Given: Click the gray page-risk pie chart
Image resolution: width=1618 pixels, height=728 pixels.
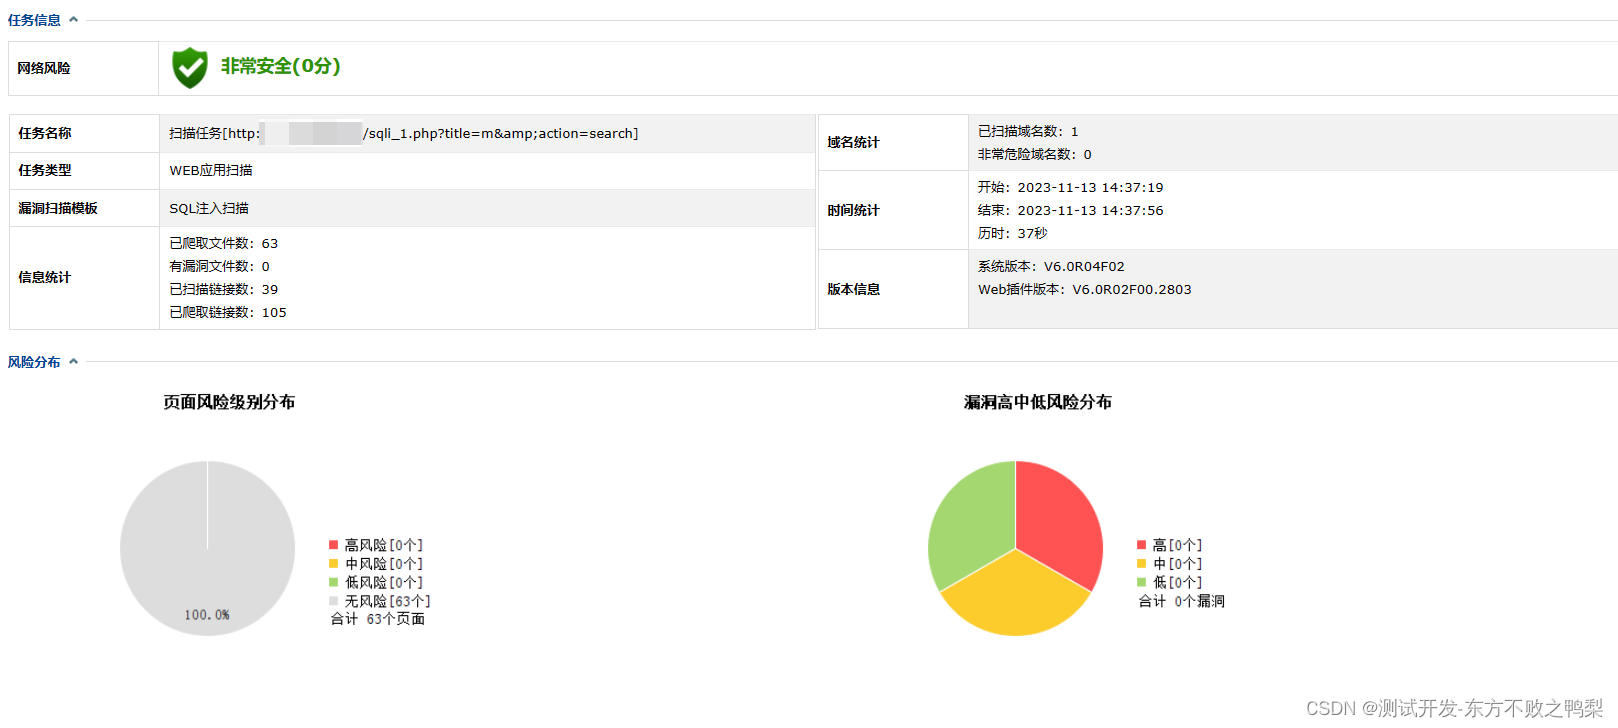Looking at the screenshot, I should point(207,548).
